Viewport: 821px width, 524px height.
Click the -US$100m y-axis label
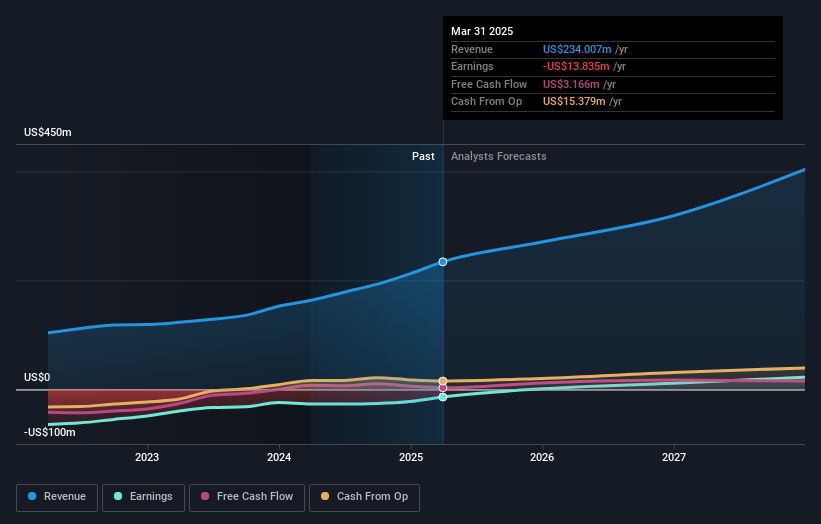50,432
